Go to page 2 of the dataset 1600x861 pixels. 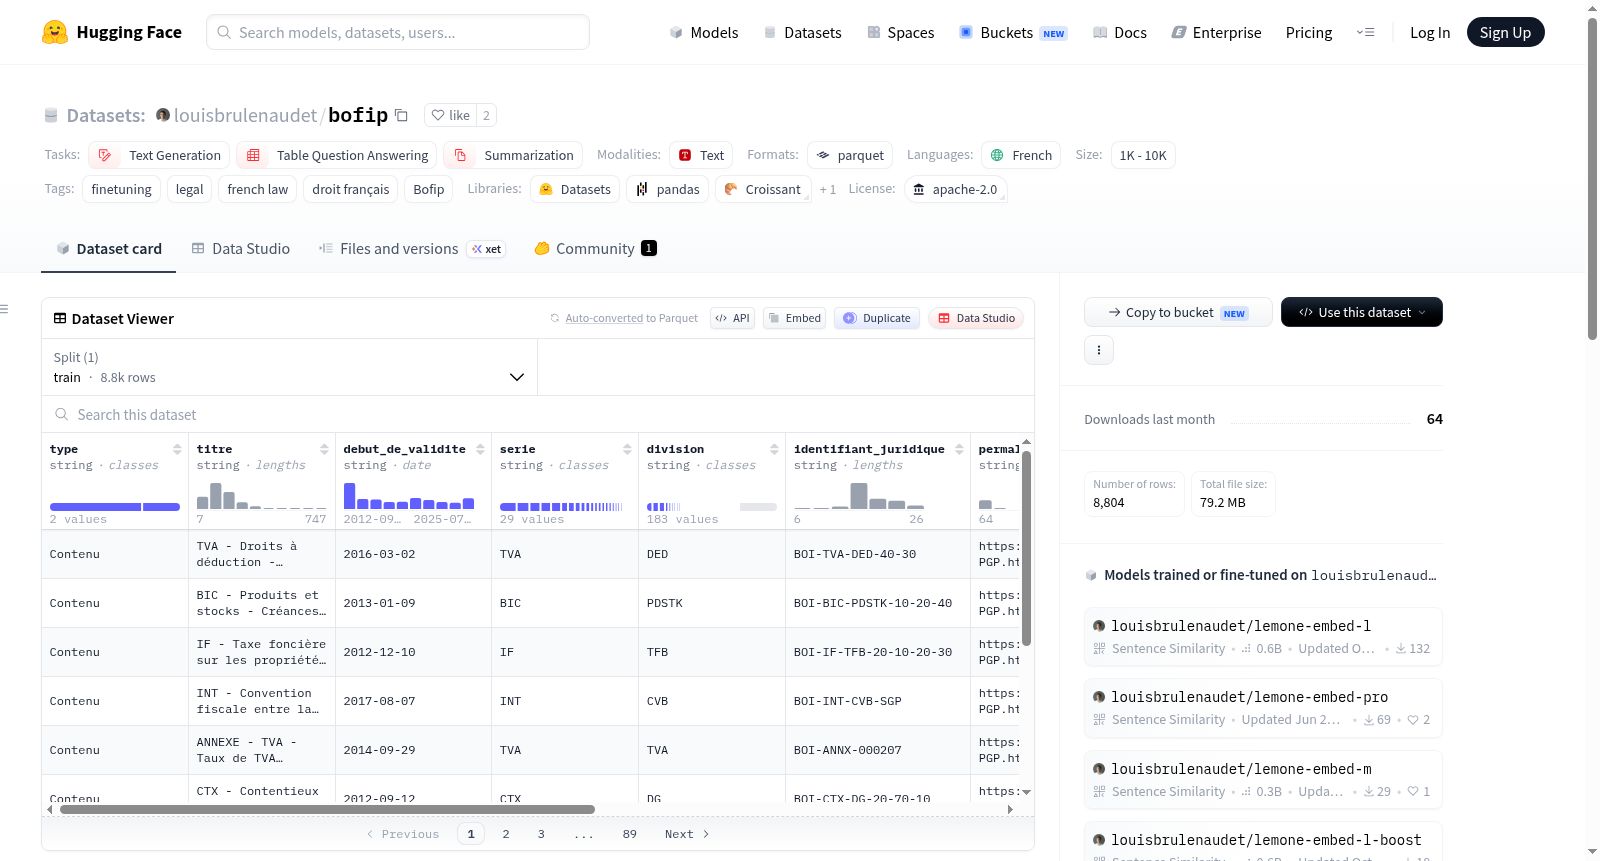tap(506, 834)
